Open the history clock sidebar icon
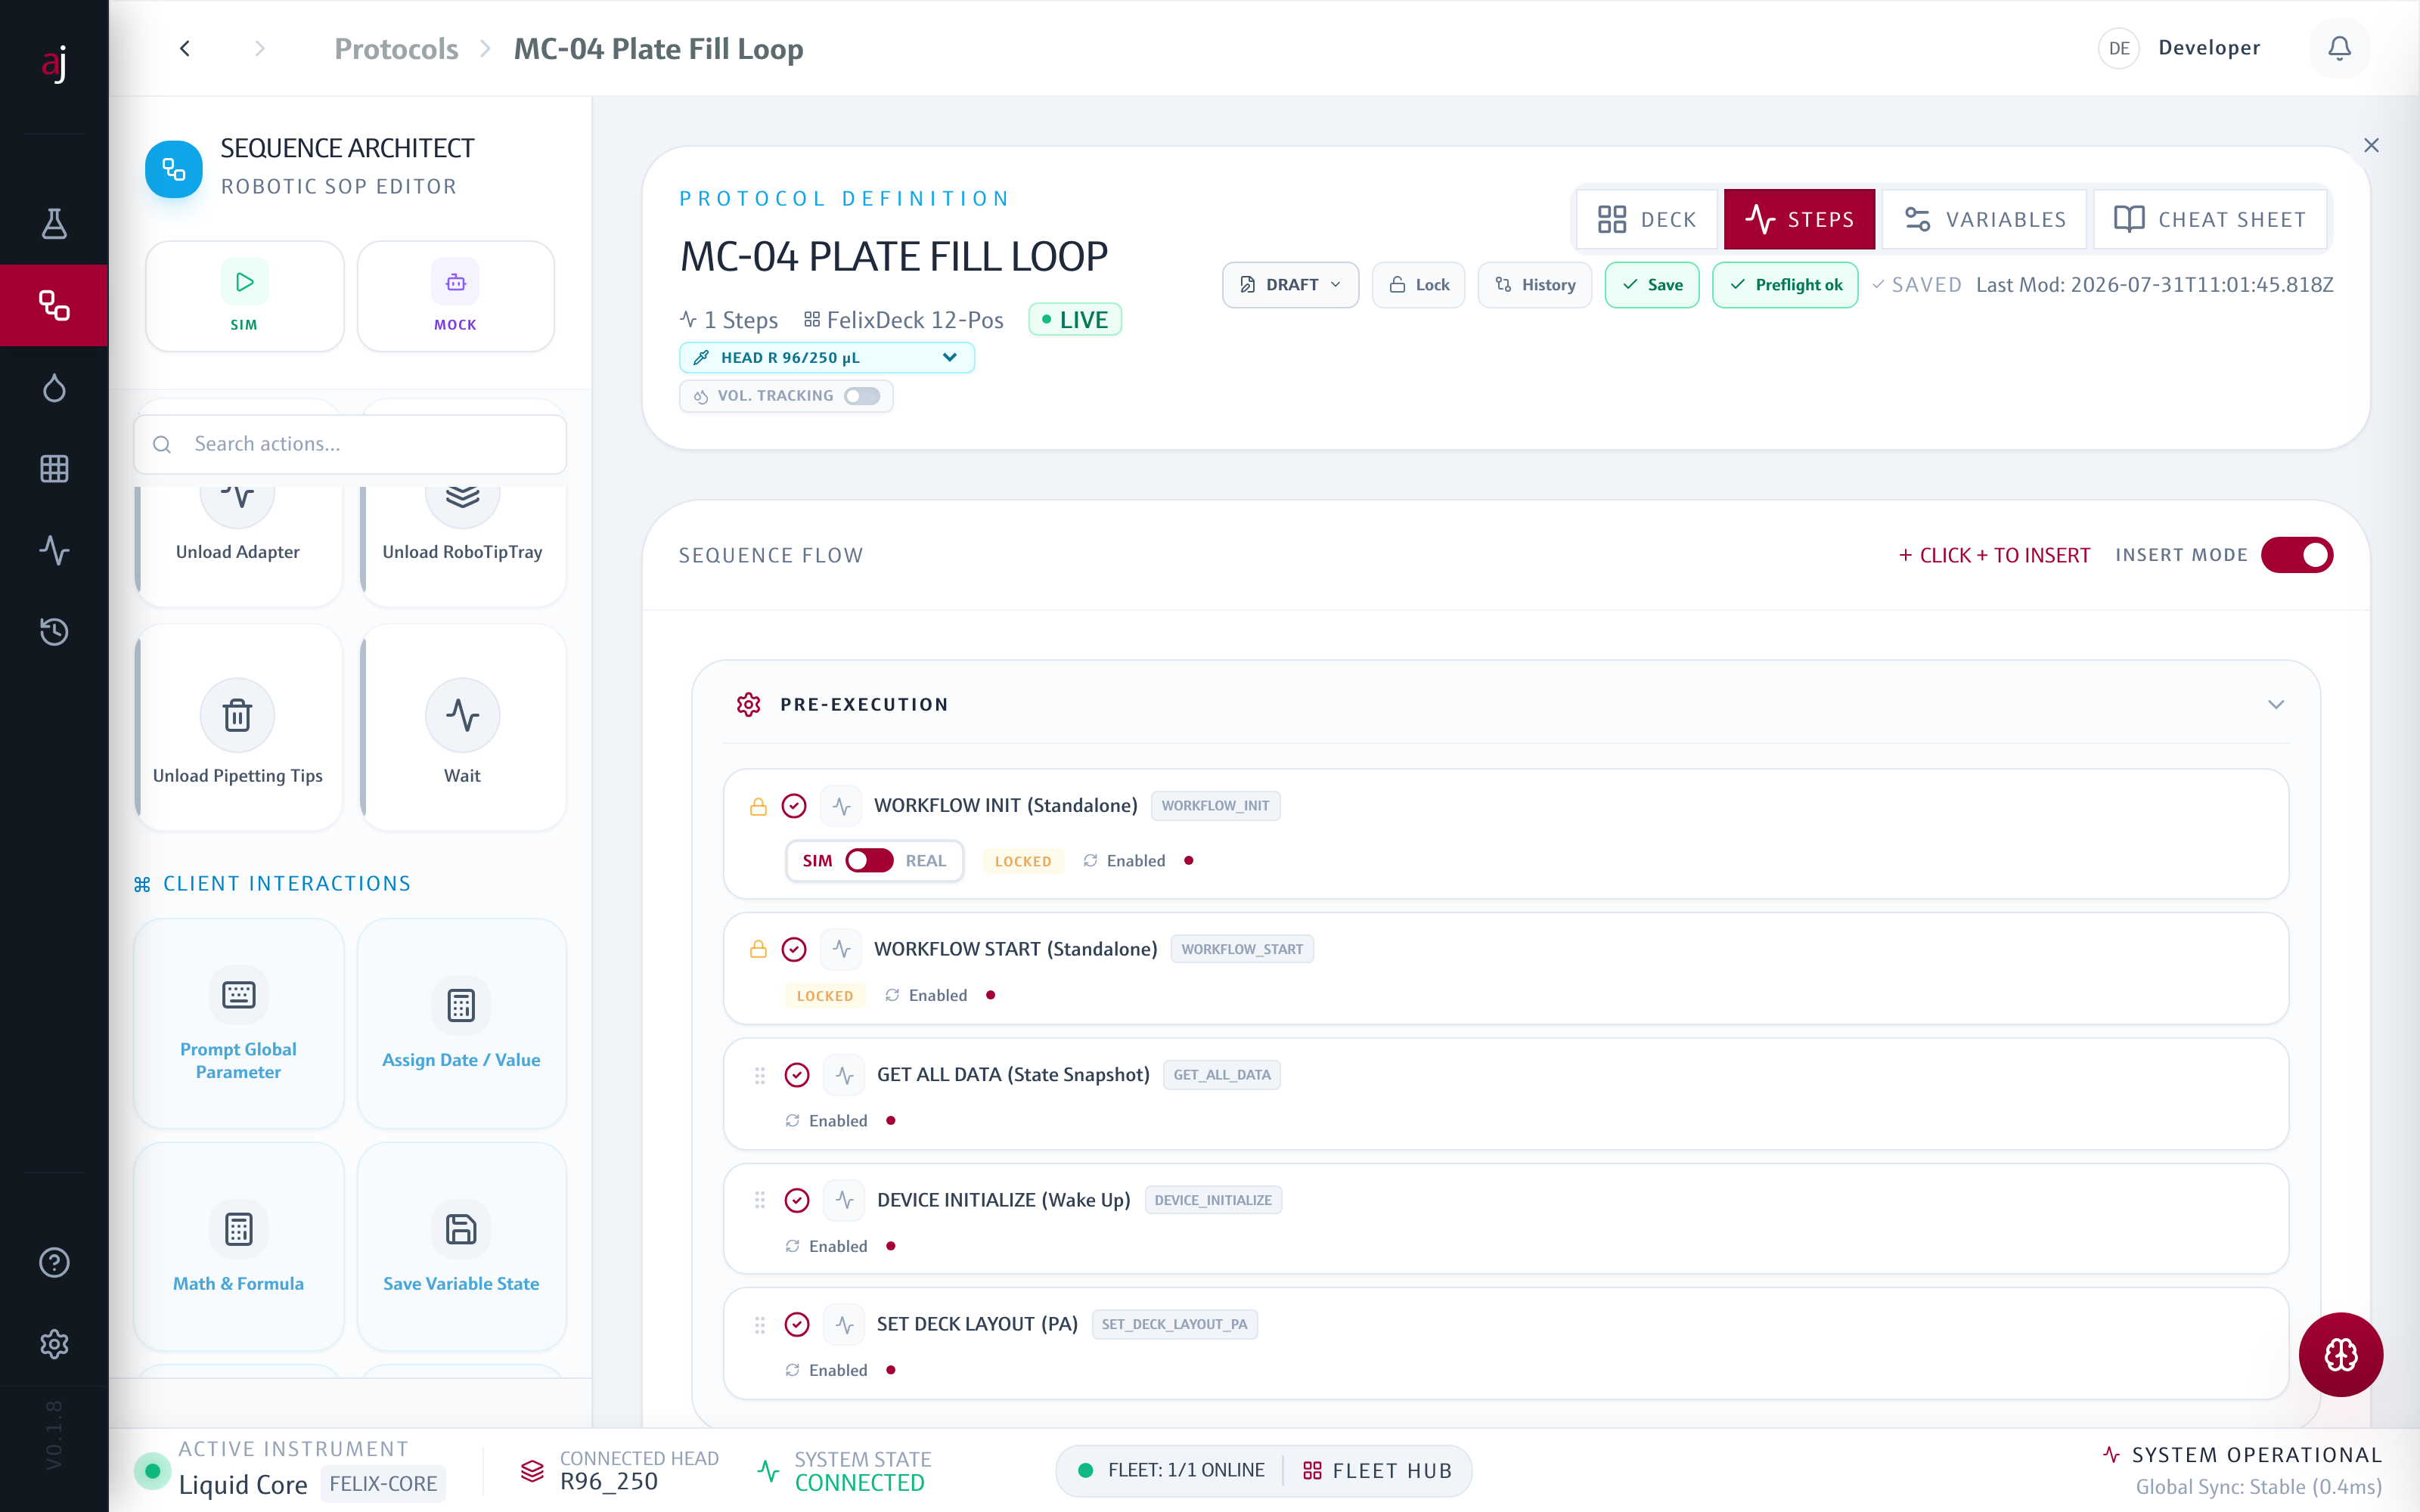The height and width of the screenshot is (1512, 2420). (54, 631)
